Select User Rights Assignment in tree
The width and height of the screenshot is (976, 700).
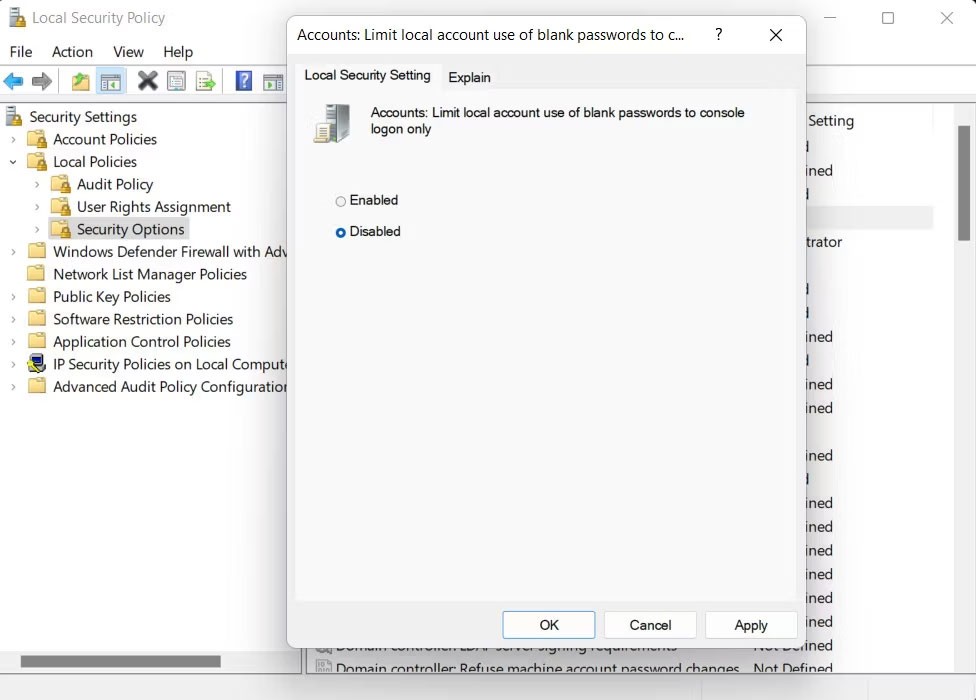coord(153,207)
